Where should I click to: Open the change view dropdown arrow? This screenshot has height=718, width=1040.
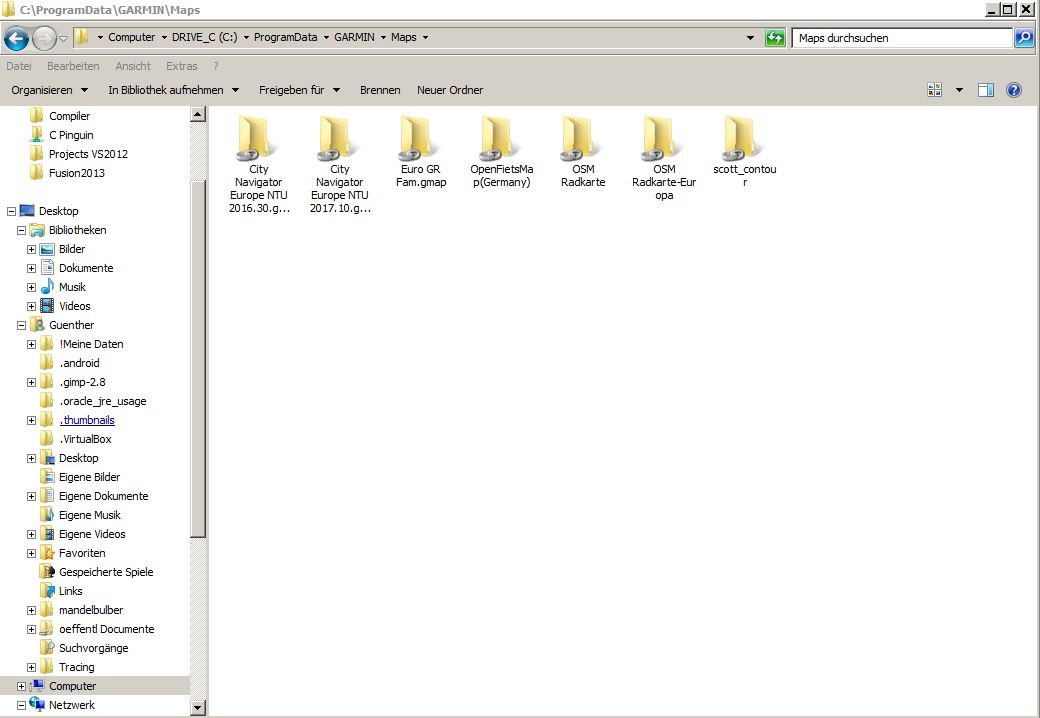pyautogui.click(x=959, y=90)
